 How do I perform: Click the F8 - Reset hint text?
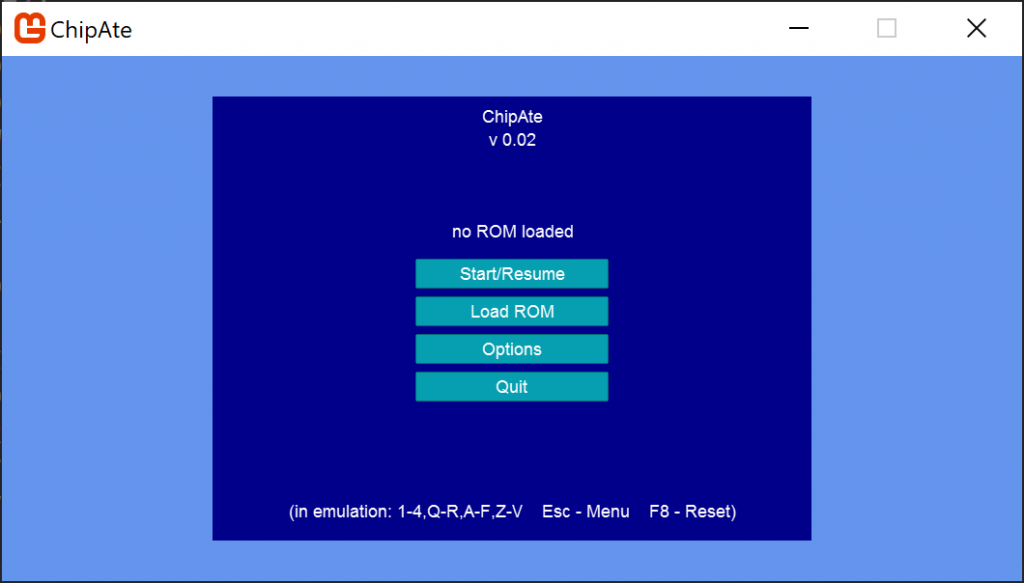click(692, 511)
